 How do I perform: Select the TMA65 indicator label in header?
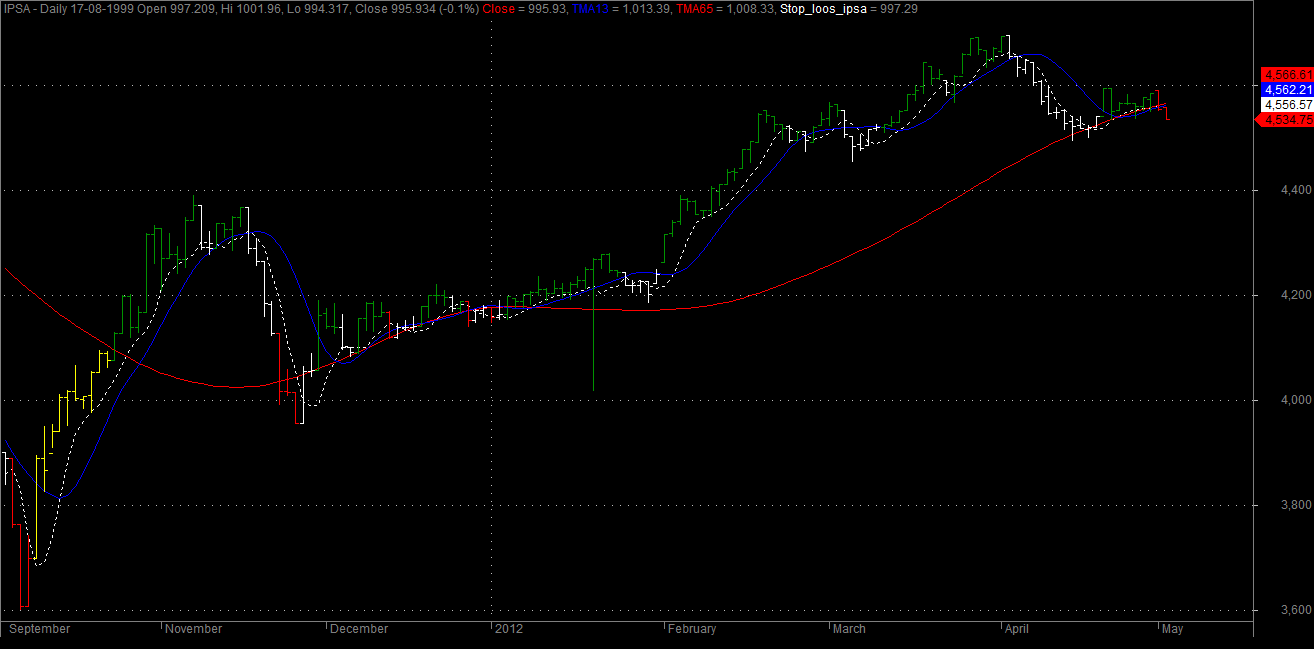click(x=693, y=9)
